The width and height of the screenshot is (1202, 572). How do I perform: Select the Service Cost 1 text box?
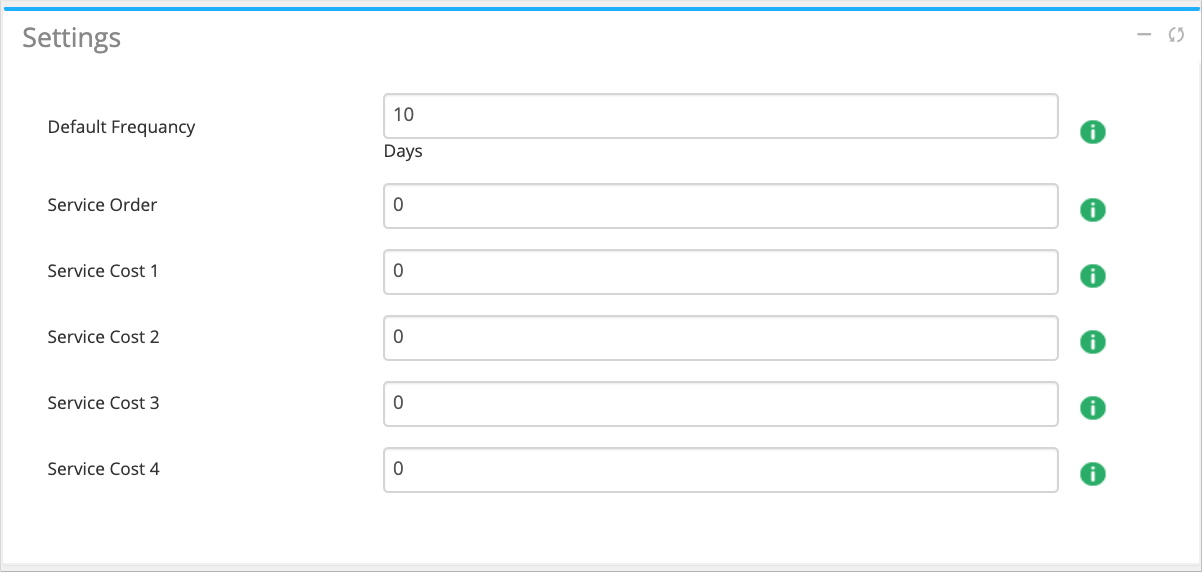click(720, 271)
